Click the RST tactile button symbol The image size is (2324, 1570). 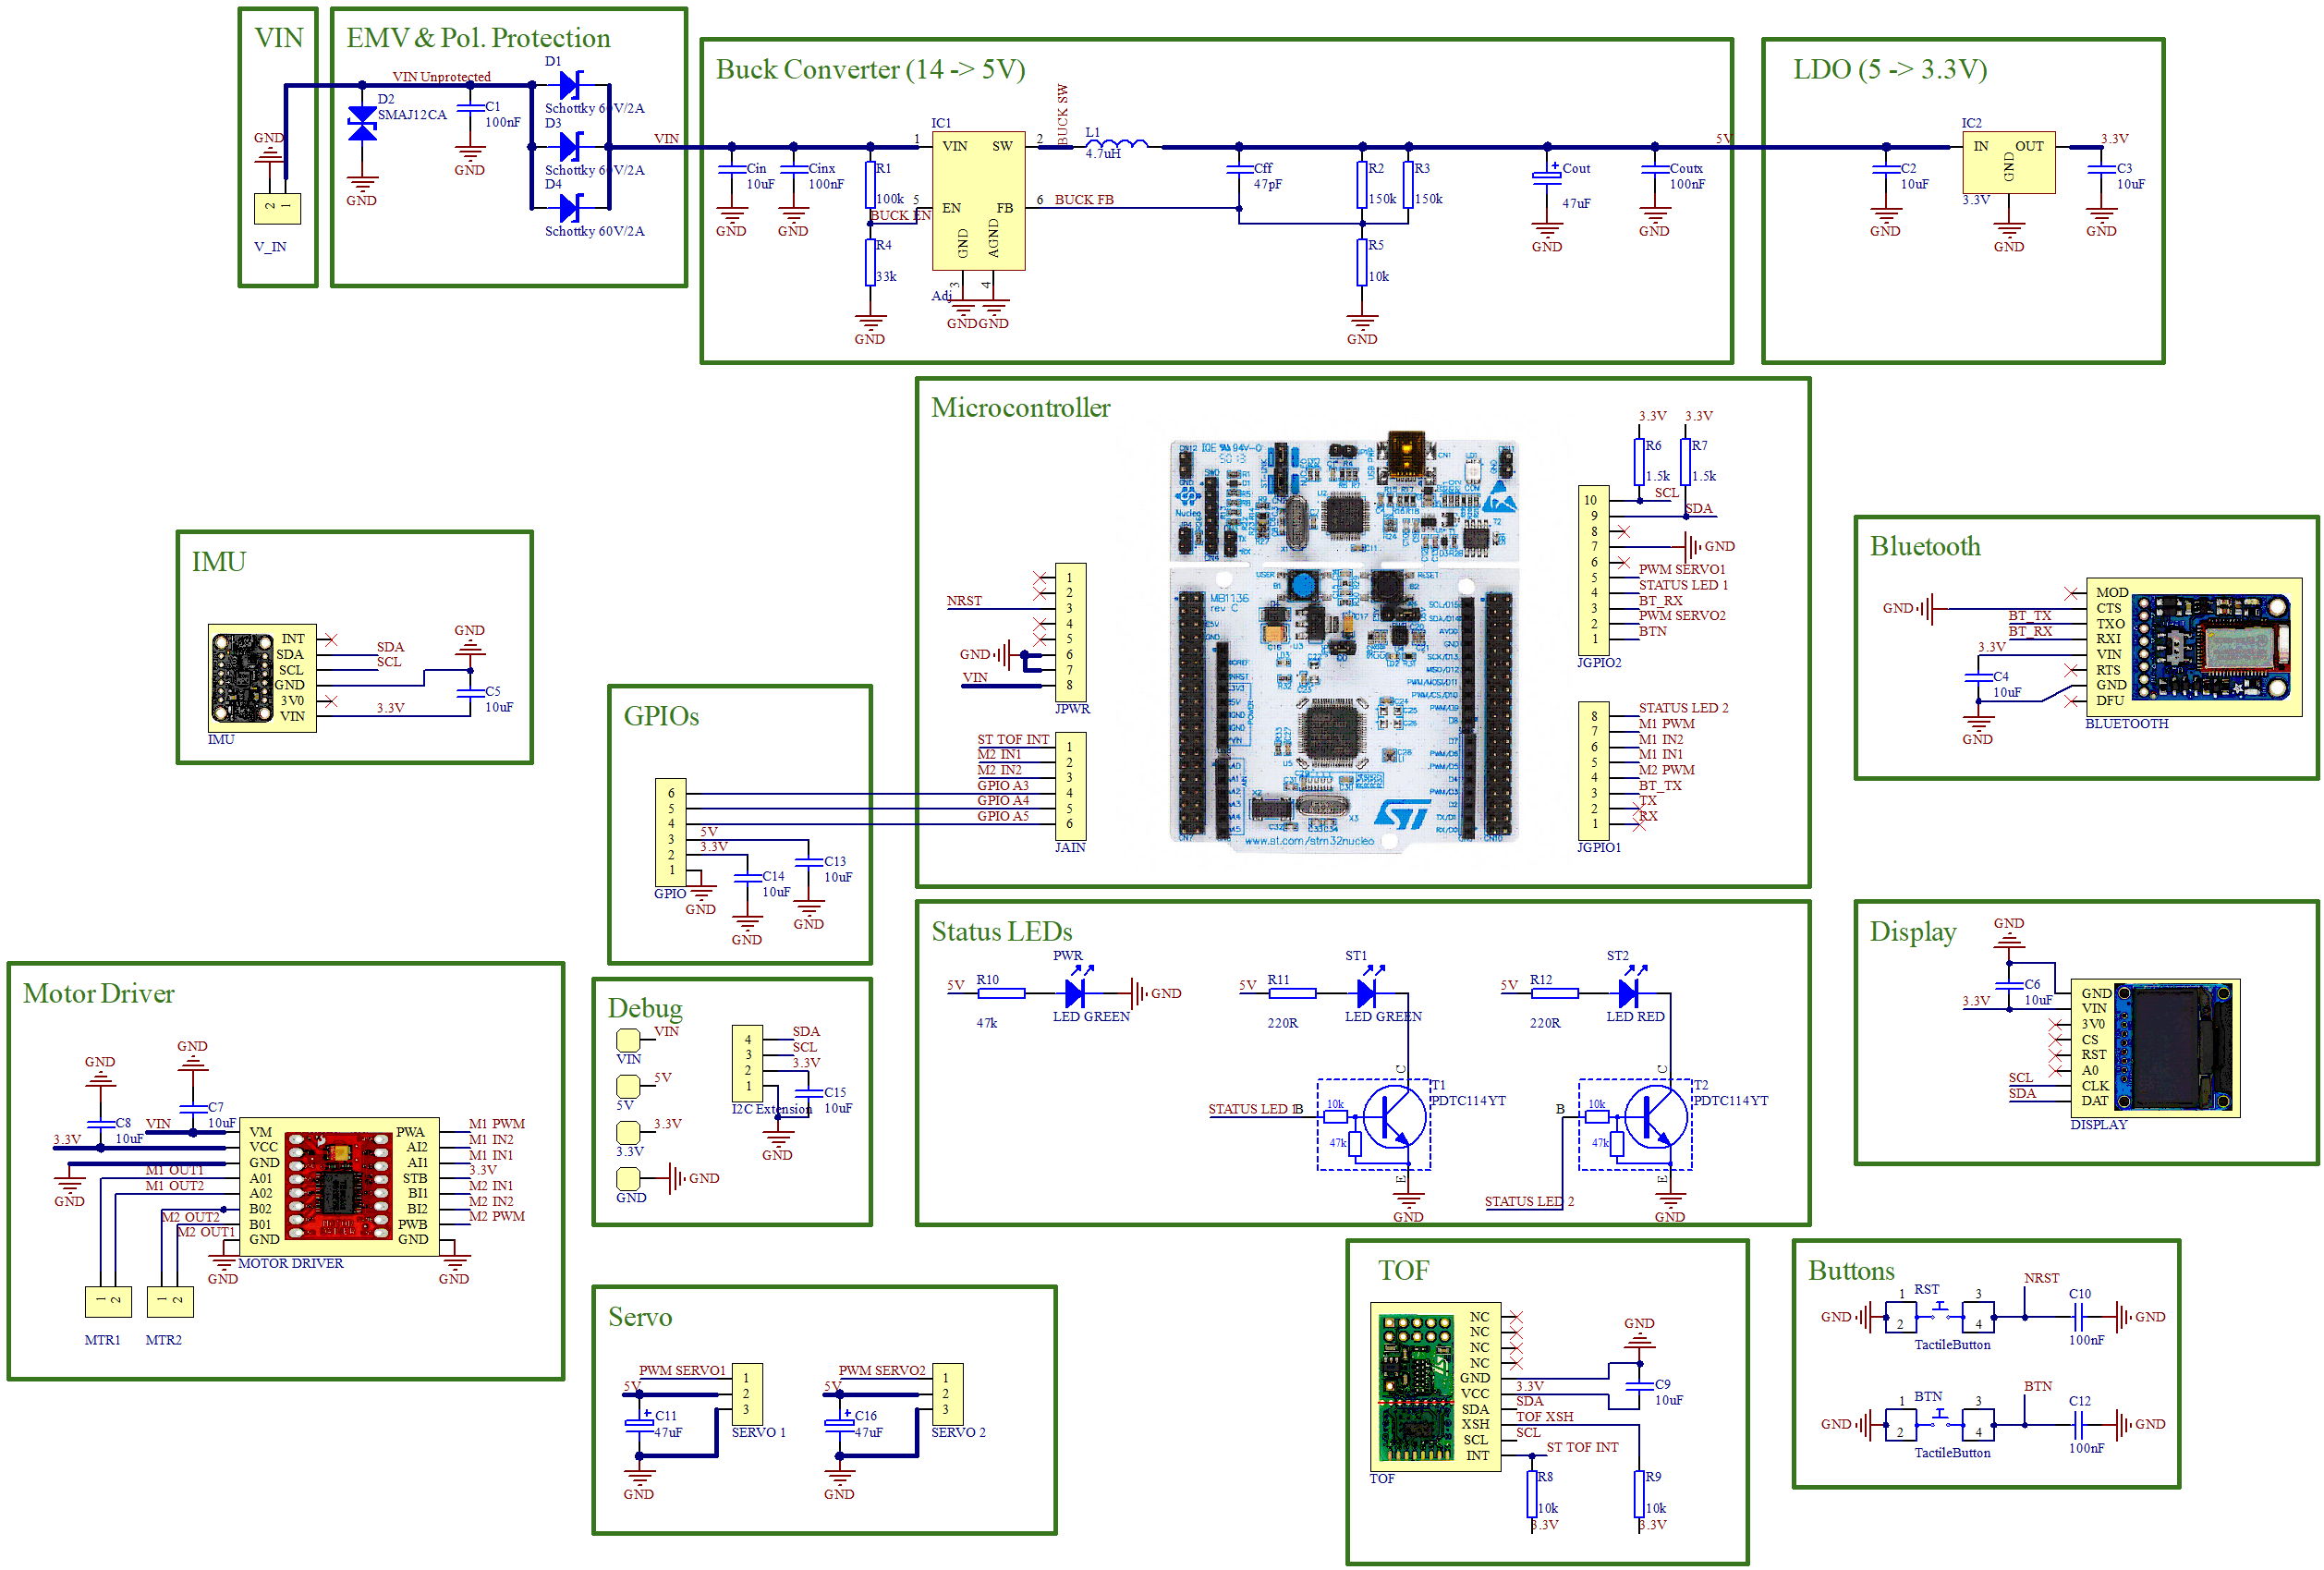click(1939, 1316)
